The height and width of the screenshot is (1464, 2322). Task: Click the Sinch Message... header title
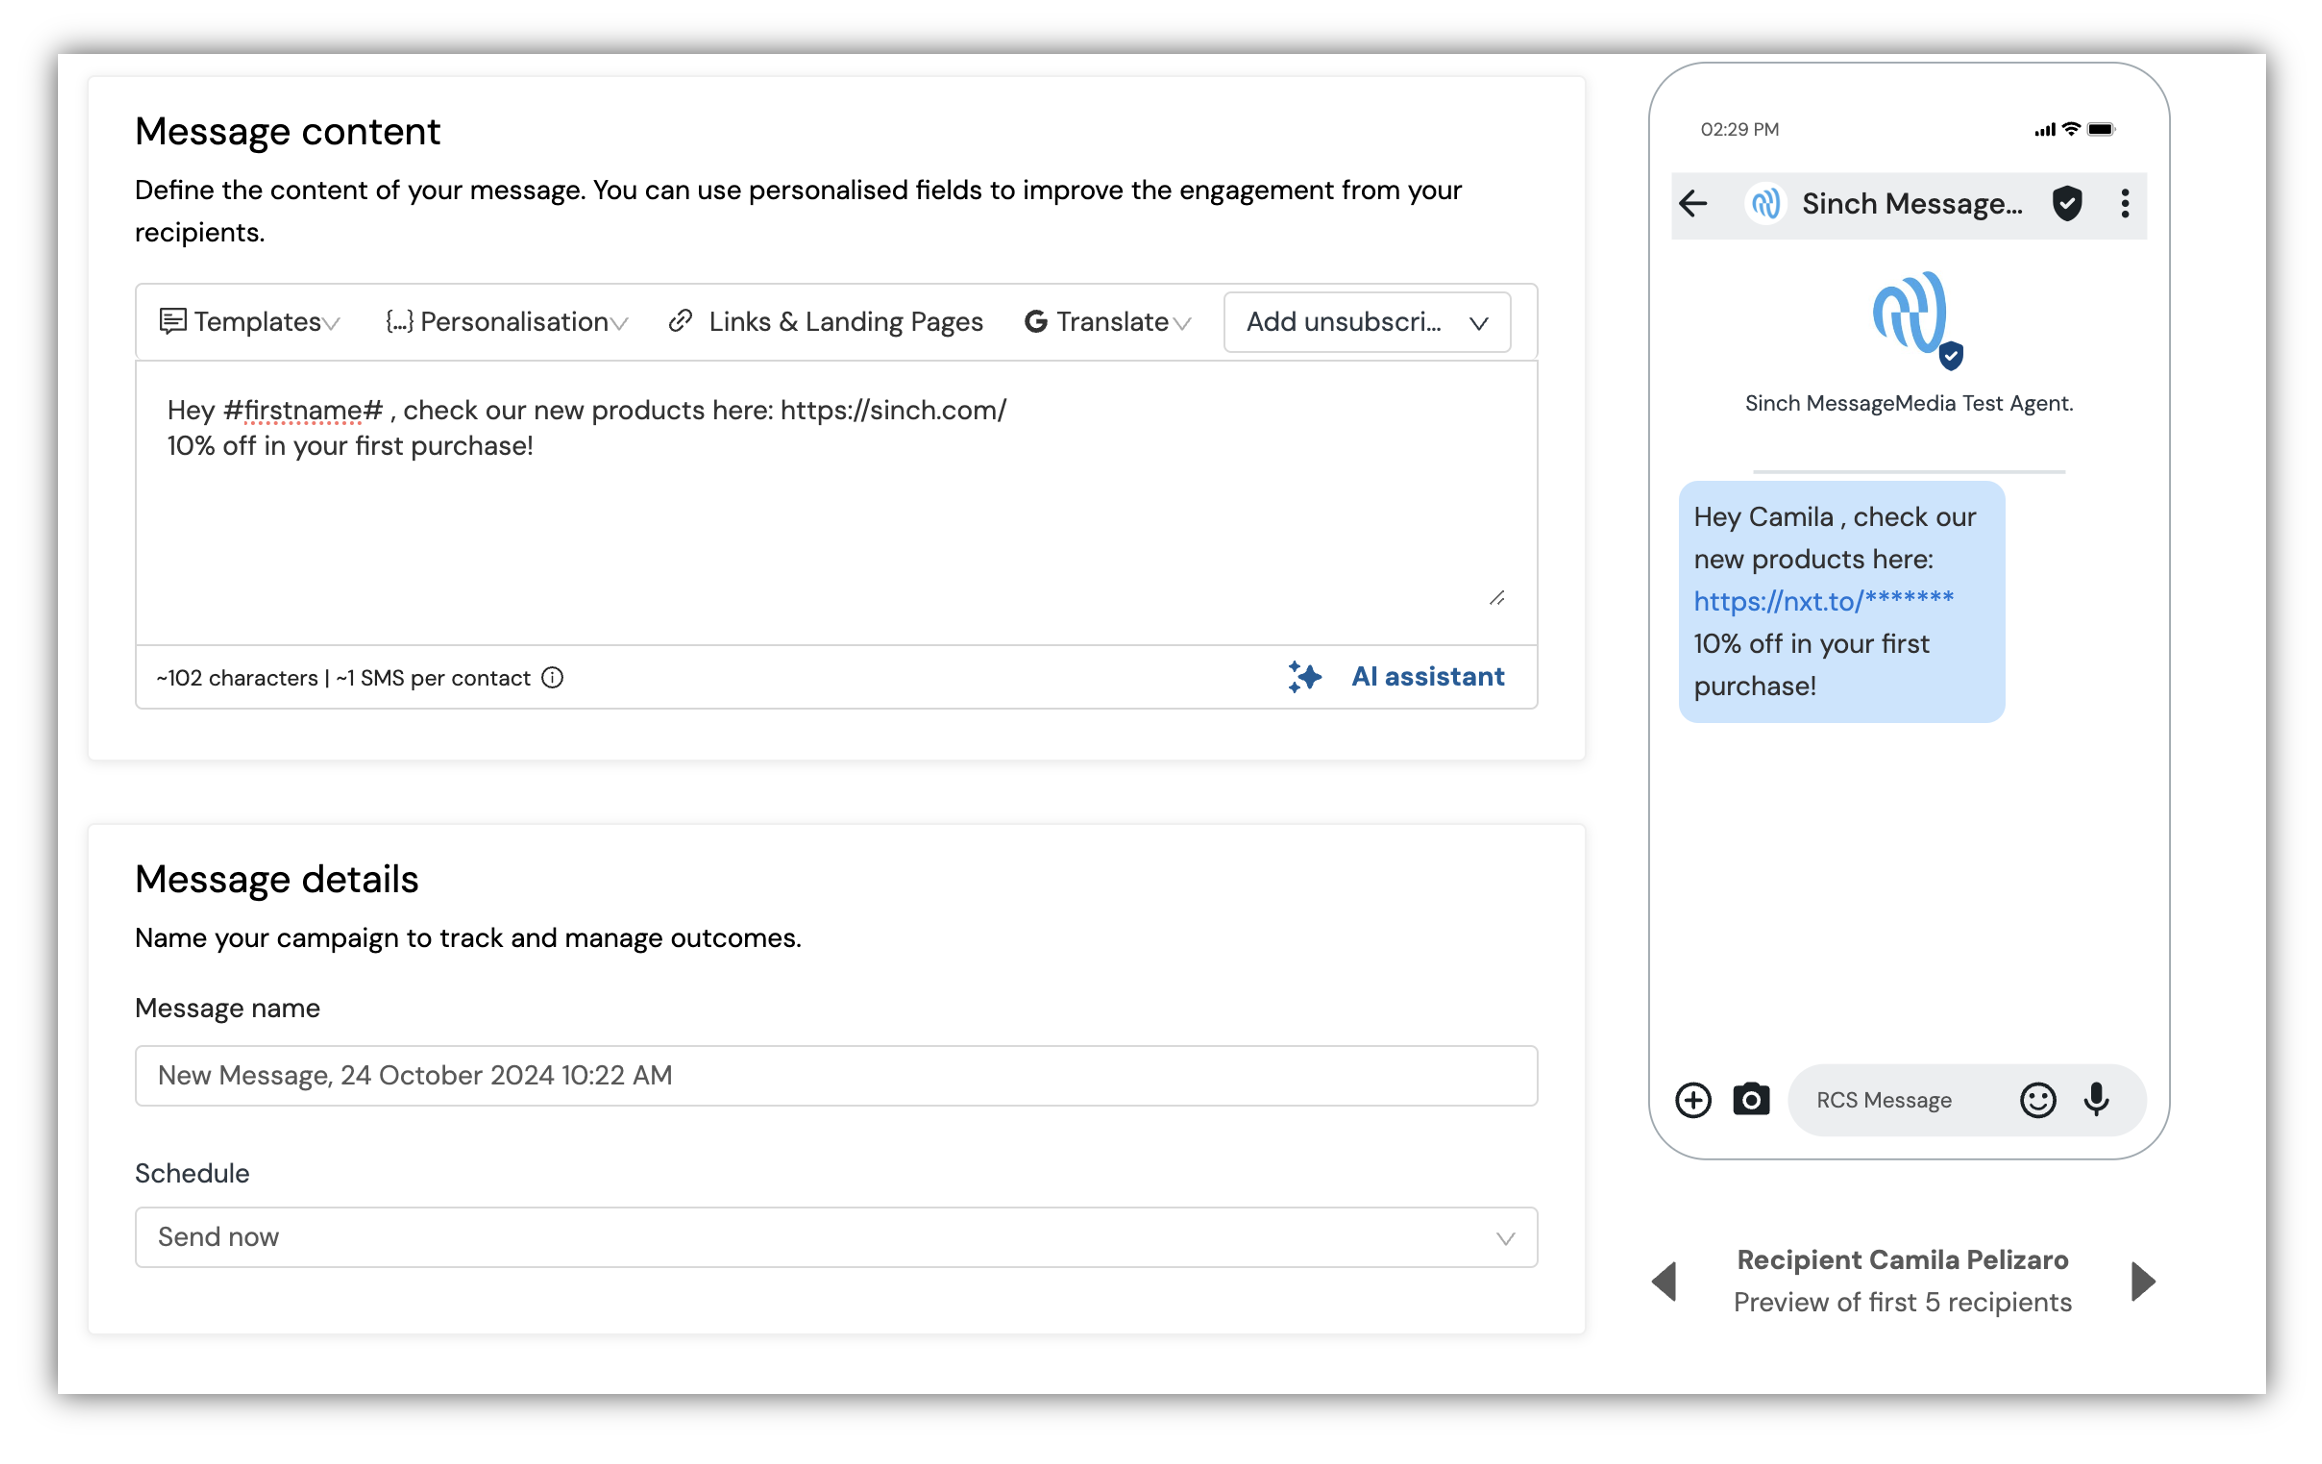[1912, 204]
